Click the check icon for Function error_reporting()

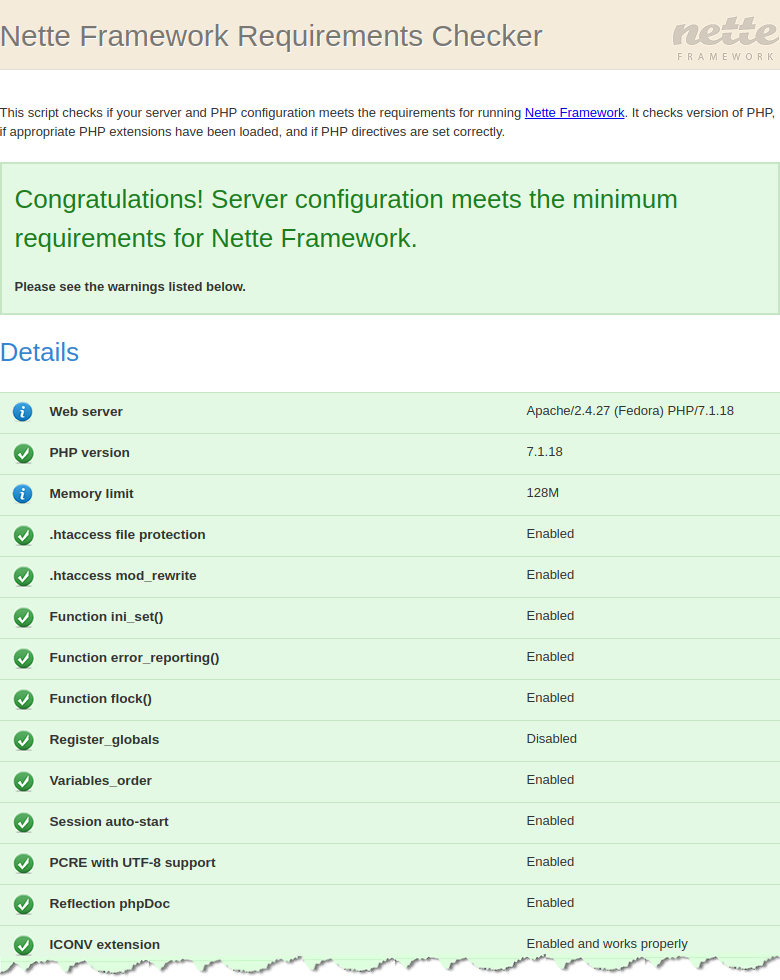(24, 658)
